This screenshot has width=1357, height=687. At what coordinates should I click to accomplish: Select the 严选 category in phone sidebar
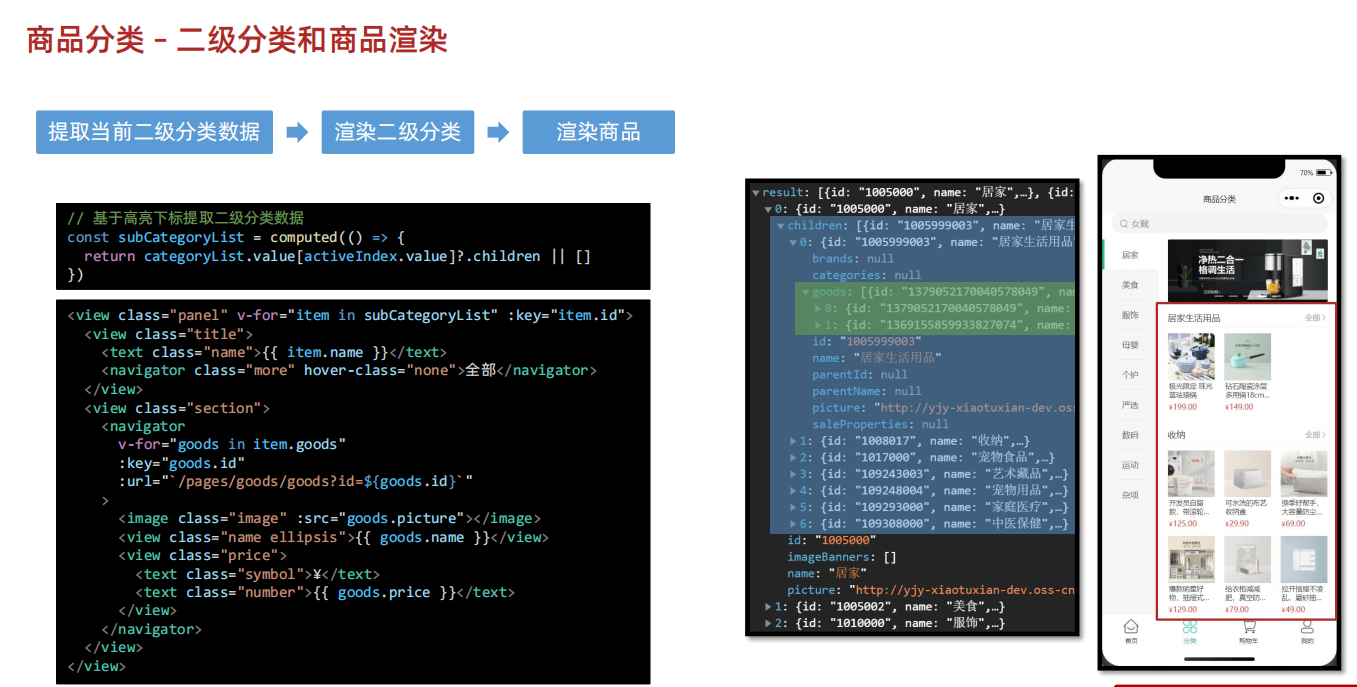click(x=1130, y=405)
